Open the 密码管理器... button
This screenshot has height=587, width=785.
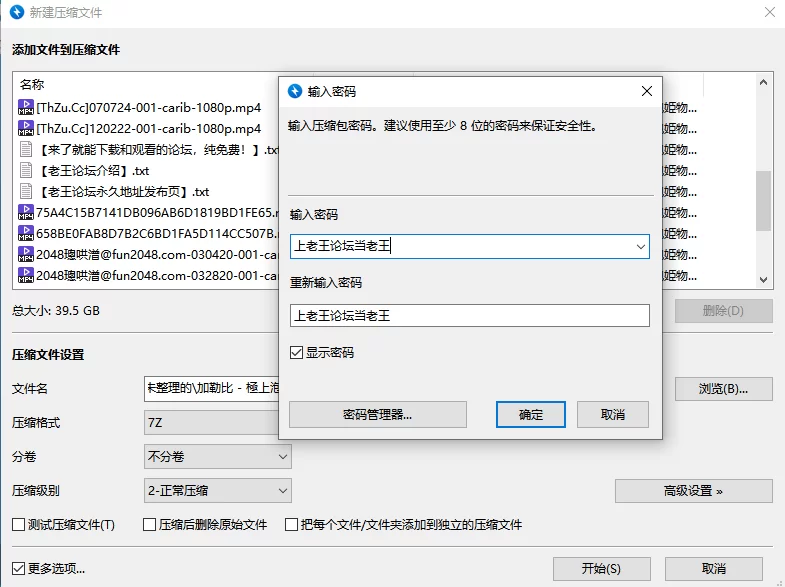377,414
